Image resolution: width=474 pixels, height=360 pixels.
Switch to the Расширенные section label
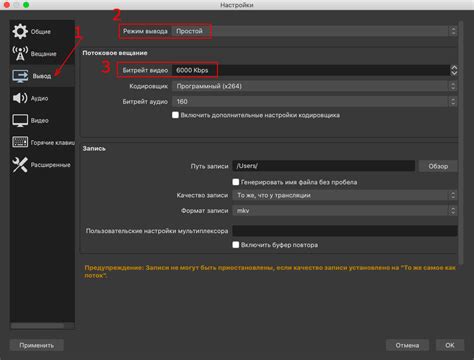click(x=51, y=165)
